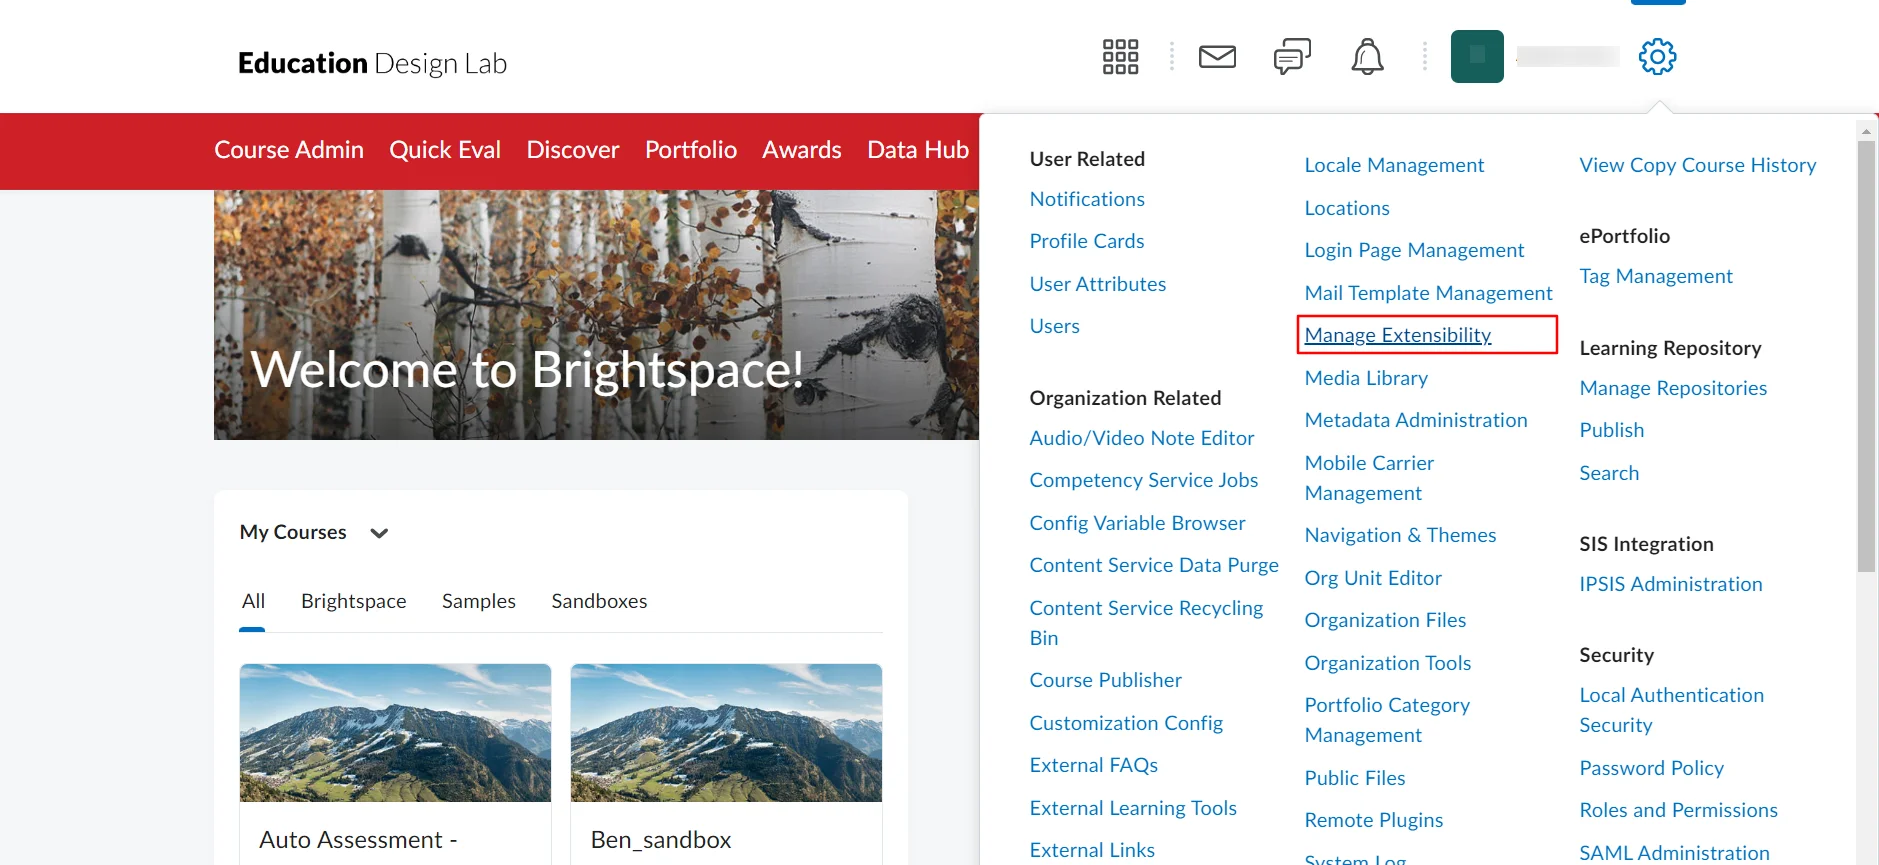
Task: Open Config Variable Browser
Action: click(x=1138, y=523)
